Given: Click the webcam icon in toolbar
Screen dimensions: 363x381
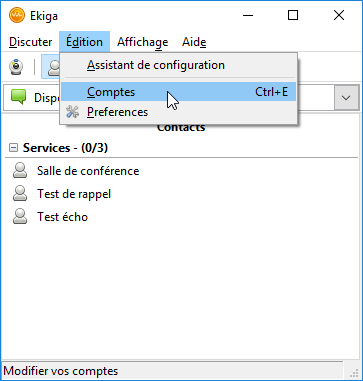Looking at the screenshot, I should point(15,67).
